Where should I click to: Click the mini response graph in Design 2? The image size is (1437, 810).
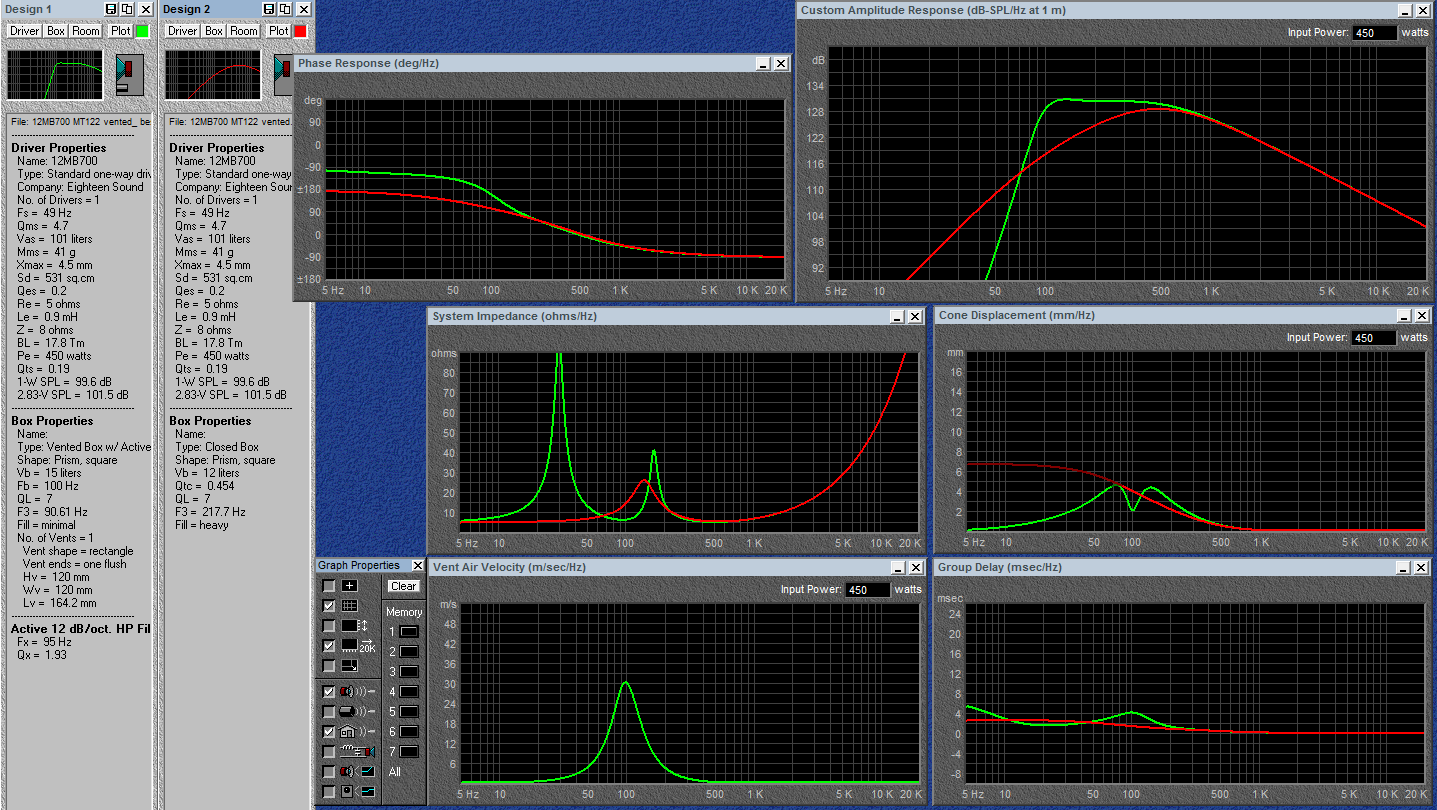(x=213, y=75)
